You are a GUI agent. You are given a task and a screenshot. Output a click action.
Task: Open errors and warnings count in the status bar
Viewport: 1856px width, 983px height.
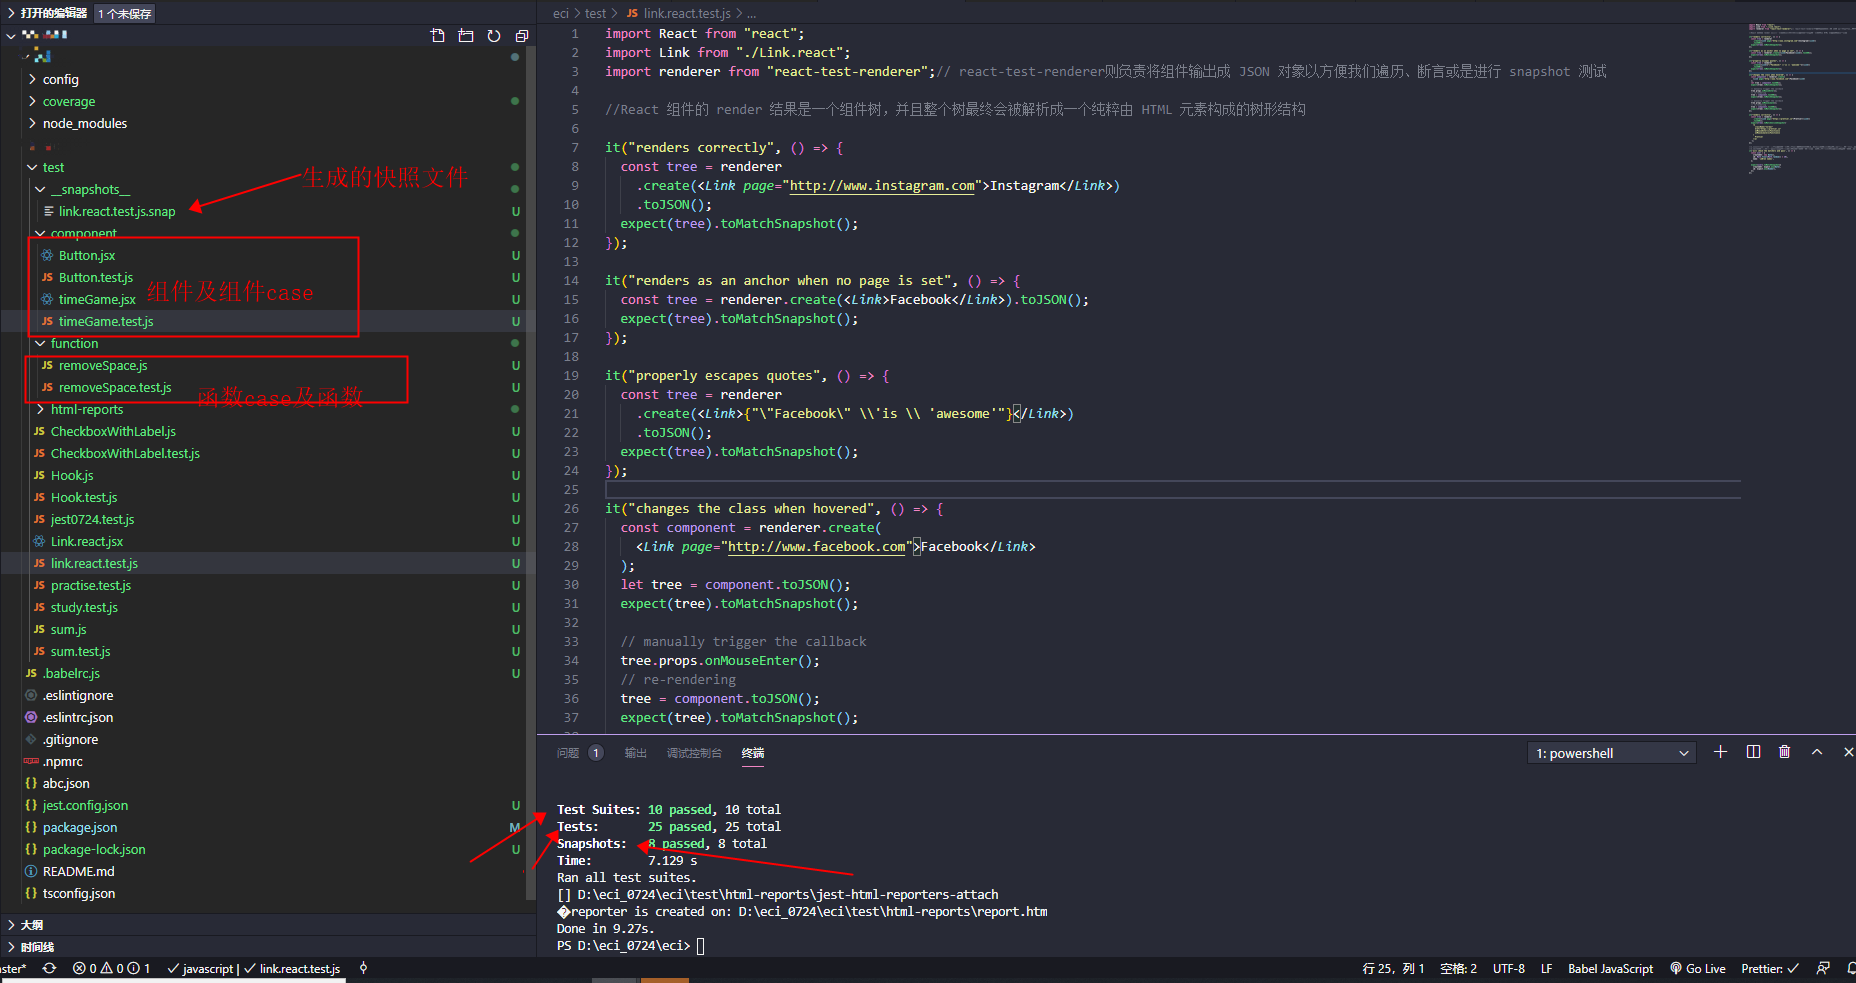(111, 968)
